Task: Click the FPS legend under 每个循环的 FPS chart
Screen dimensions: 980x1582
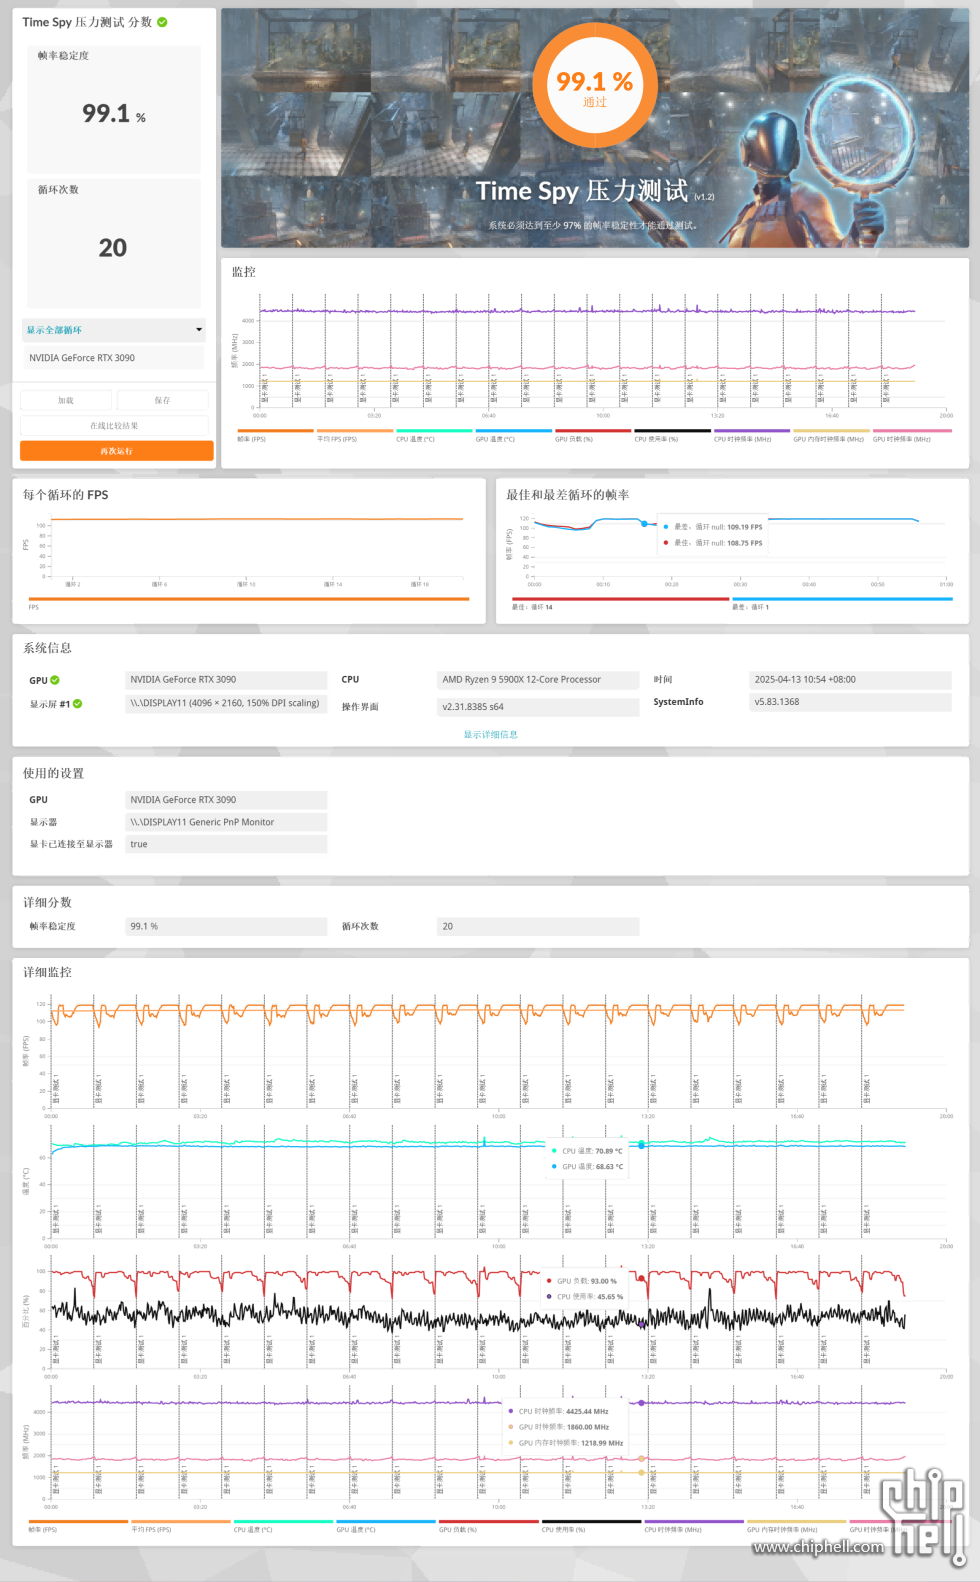Action: (249, 603)
